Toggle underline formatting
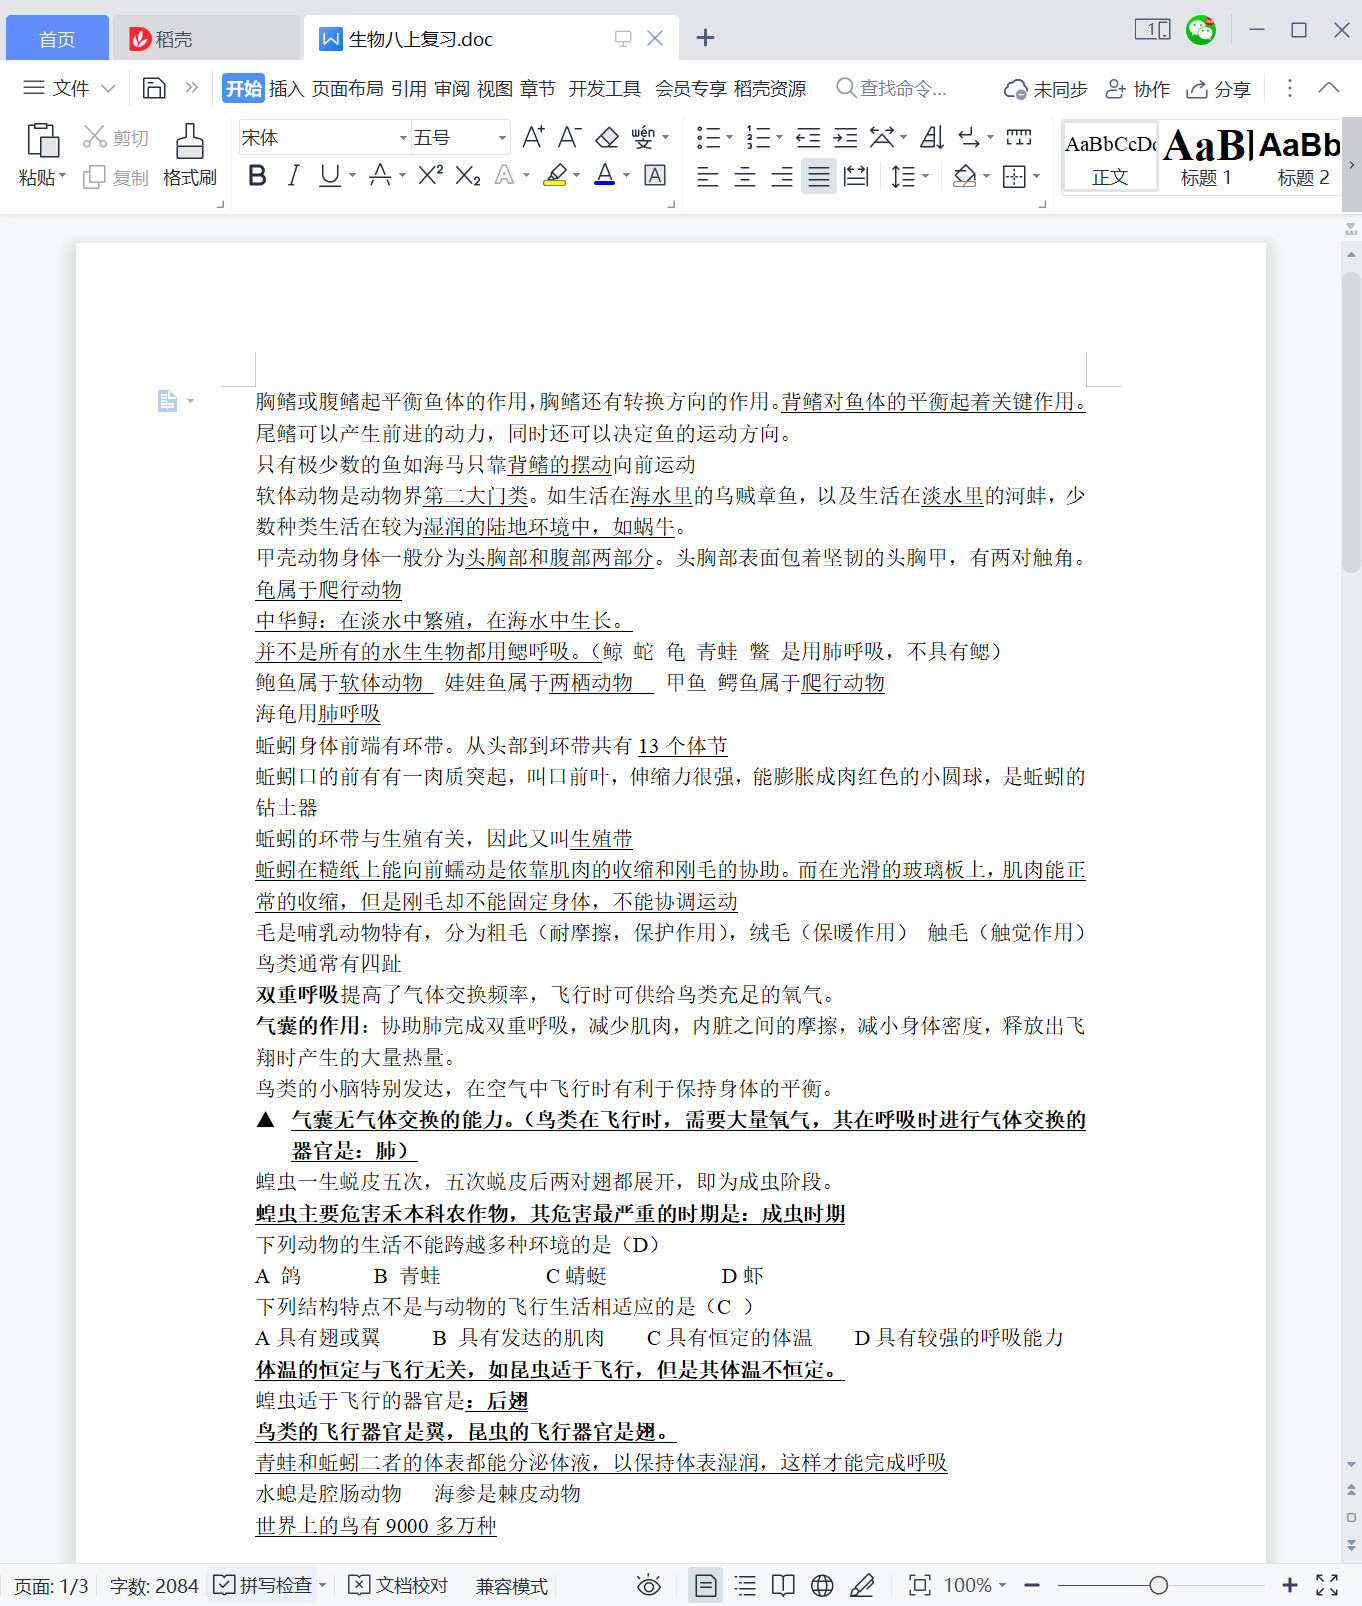The height and width of the screenshot is (1606, 1362). (329, 176)
